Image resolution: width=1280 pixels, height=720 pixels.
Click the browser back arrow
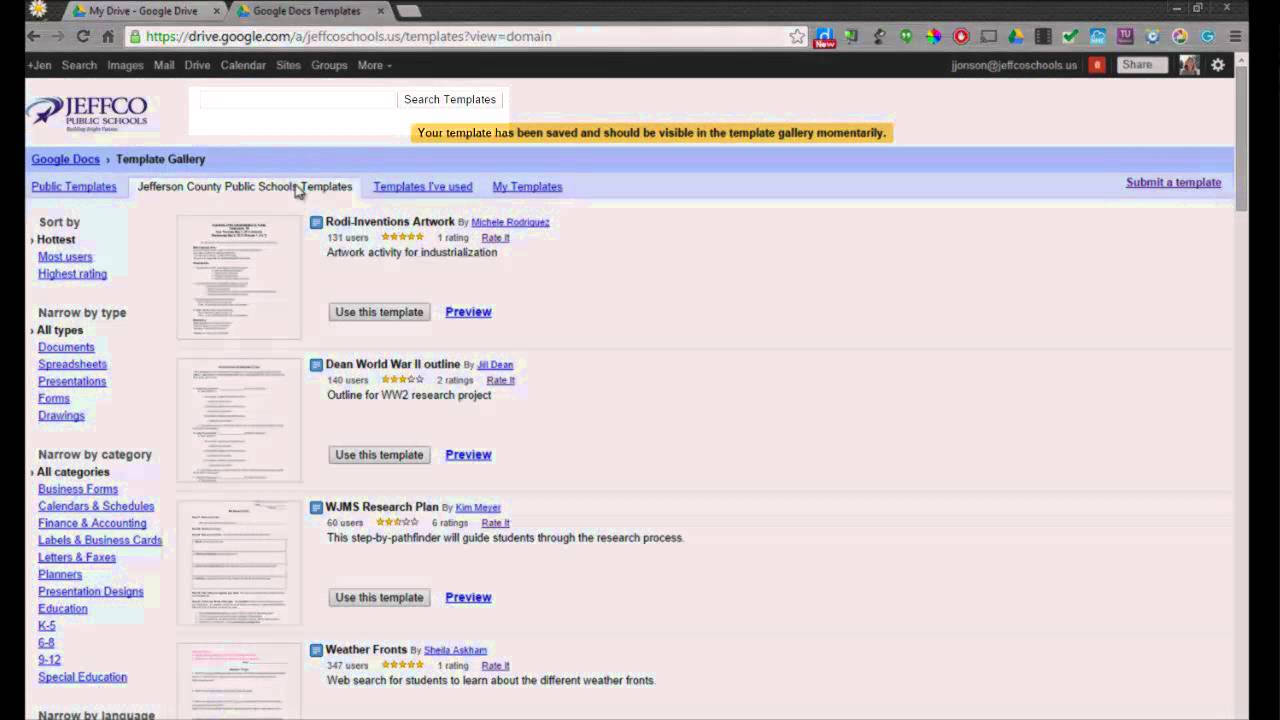click(x=34, y=36)
